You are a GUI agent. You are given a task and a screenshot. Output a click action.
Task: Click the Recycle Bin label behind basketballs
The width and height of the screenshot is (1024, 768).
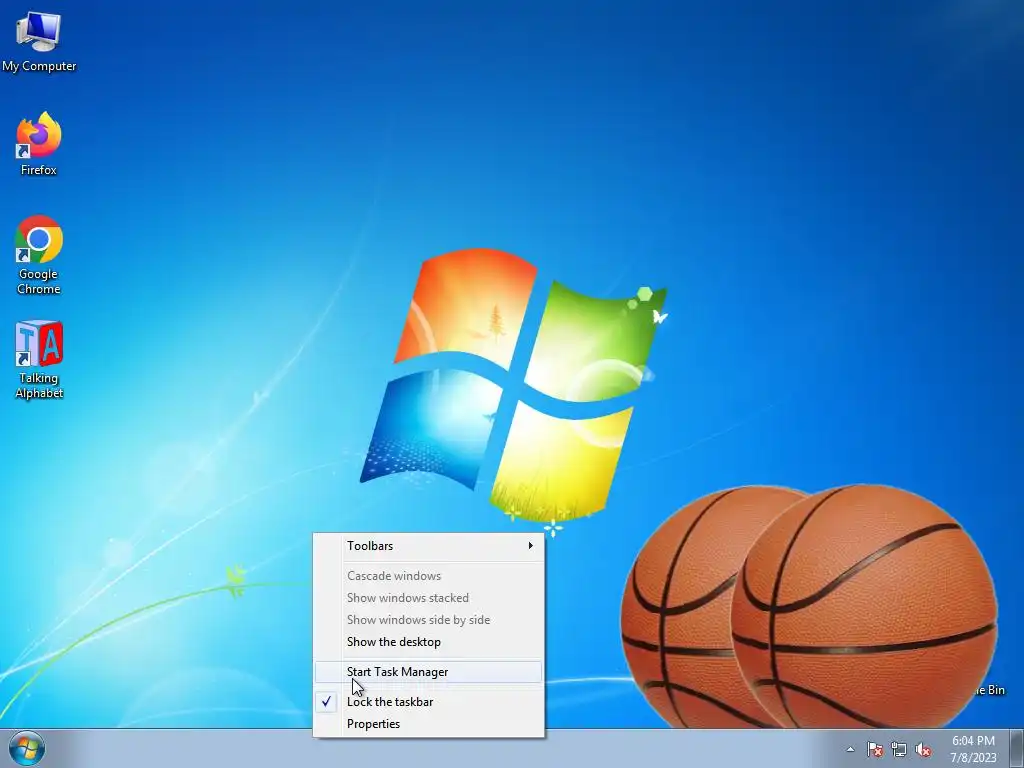989,690
